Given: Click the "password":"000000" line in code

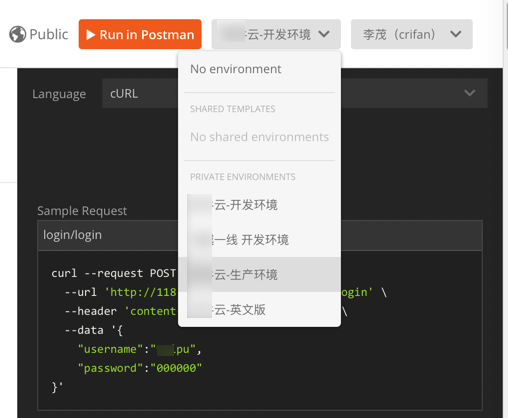Looking at the screenshot, I should point(140,368).
